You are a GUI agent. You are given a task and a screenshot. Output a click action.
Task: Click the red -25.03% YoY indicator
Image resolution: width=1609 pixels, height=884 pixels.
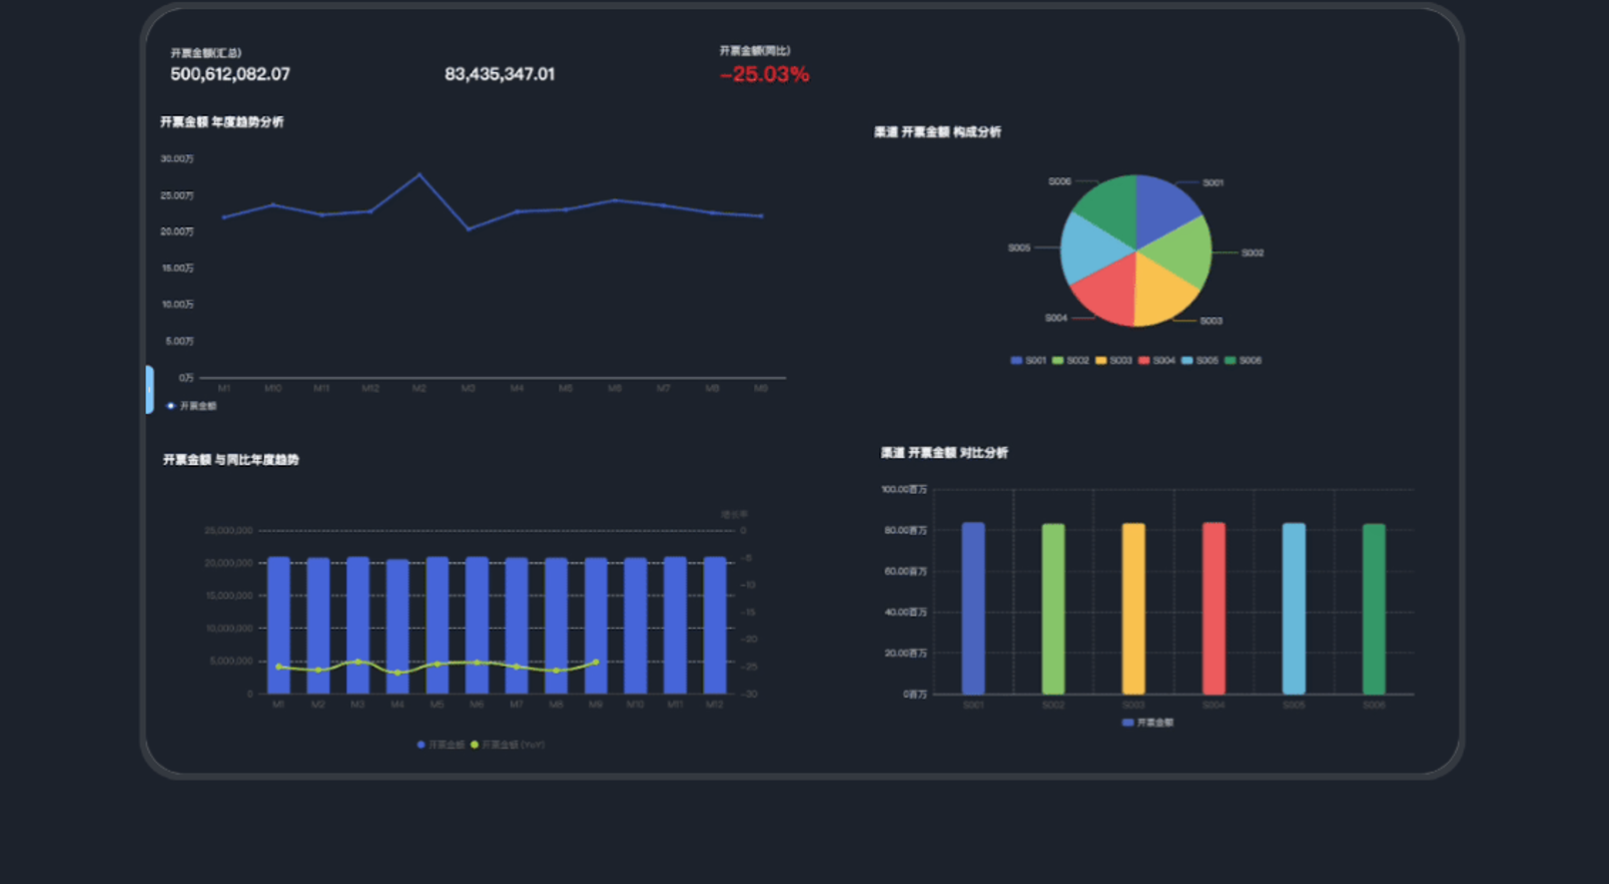click(x=764, y=75)
